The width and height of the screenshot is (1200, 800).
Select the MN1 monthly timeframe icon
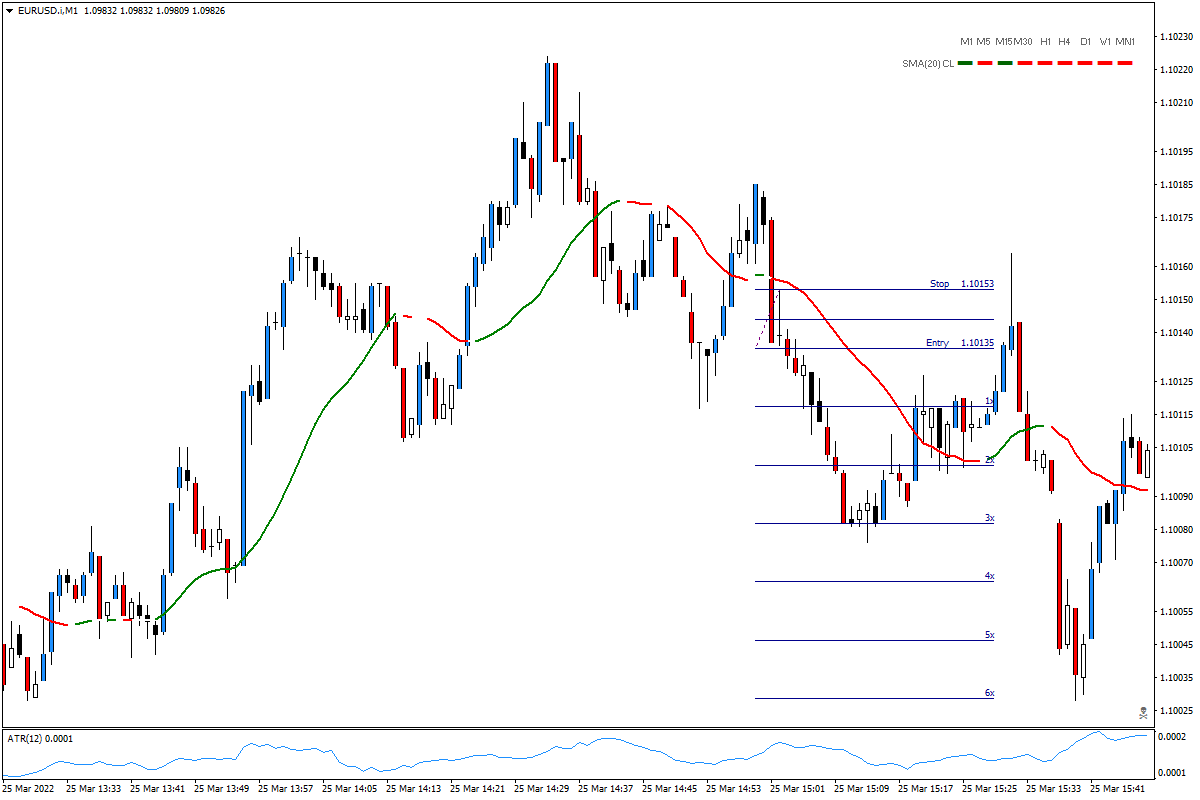pyautogui.click(x=1125, y=42)
